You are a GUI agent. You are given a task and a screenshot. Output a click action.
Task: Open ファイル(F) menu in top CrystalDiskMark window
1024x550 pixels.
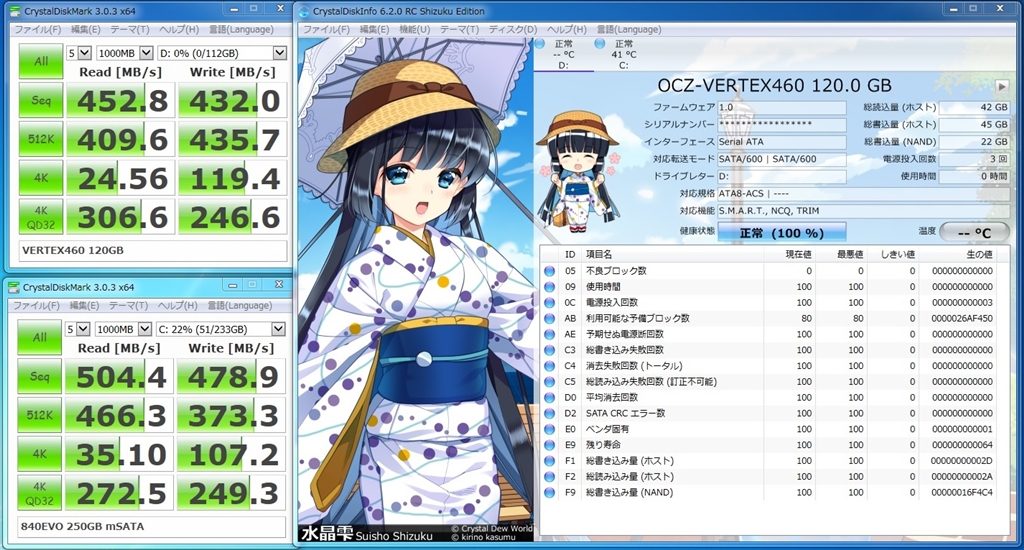(x=37, y=29)
